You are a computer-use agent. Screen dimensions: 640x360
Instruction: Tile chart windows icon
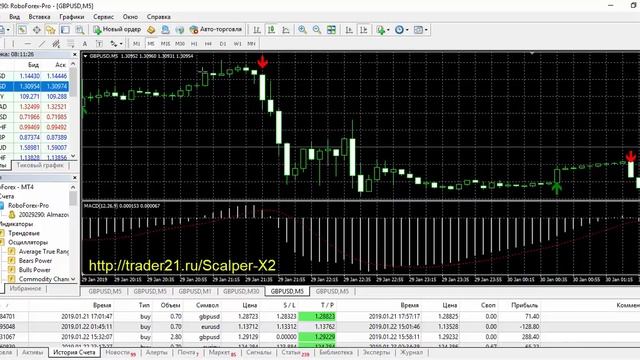[331, 30]
